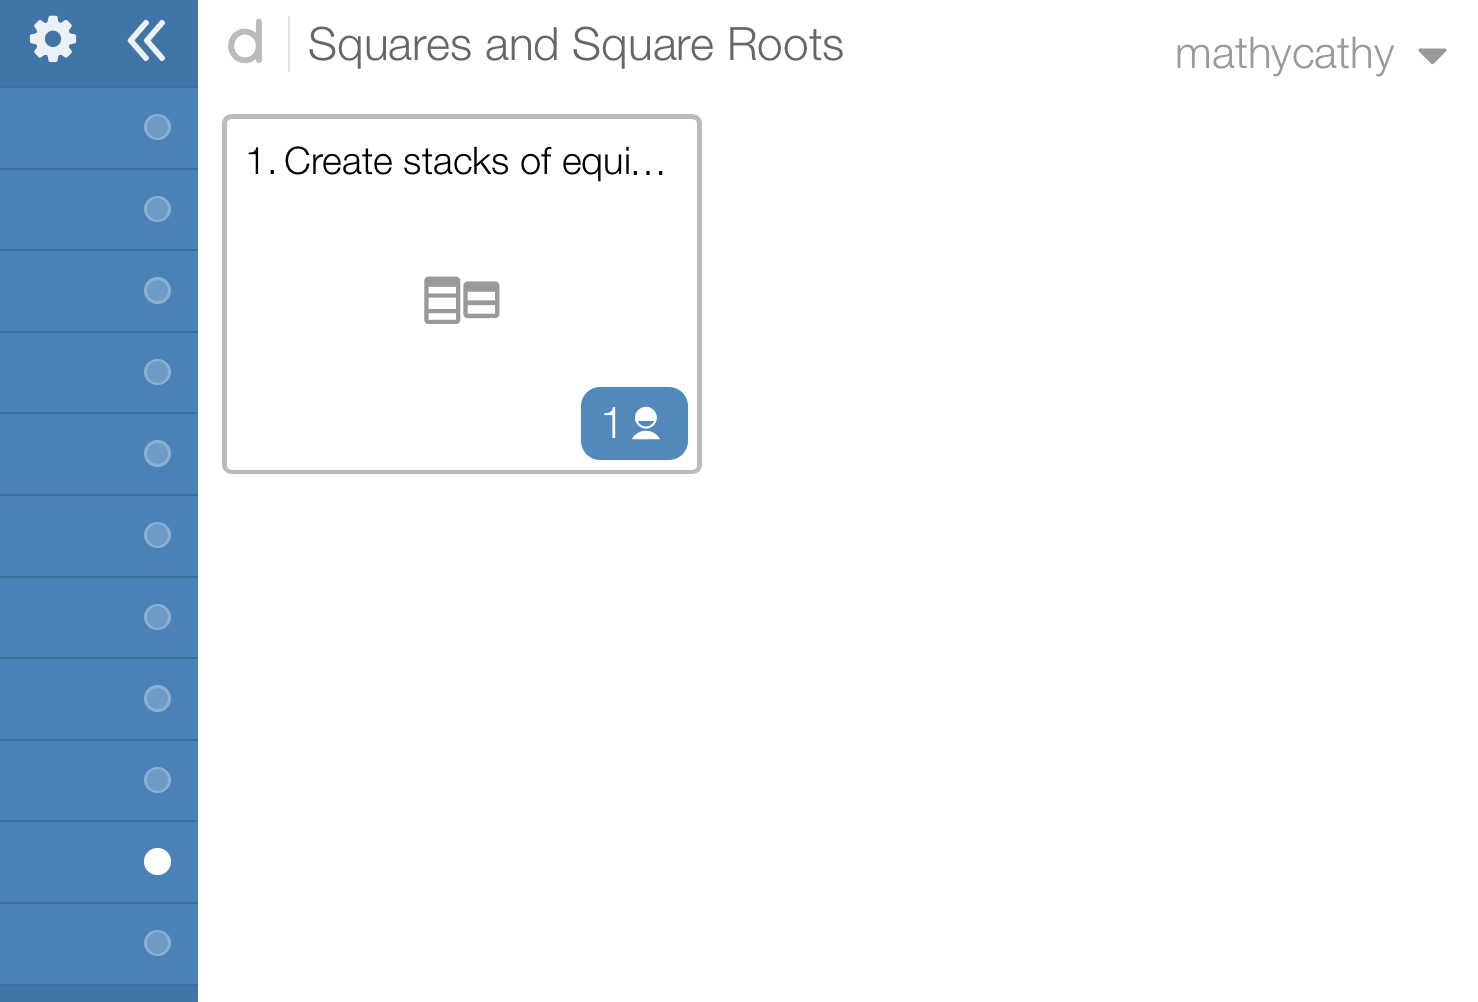
Task: Open the card sort icon on screen card
Action: click(461, 300)
